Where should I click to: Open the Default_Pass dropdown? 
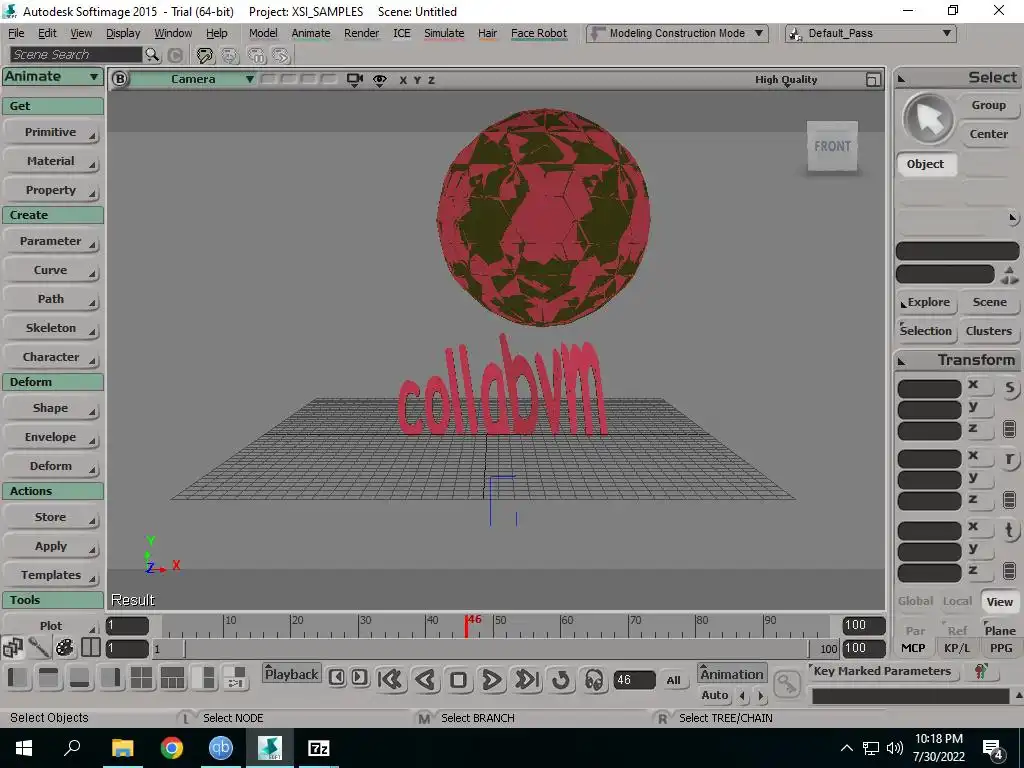click(x=871, y=33)
